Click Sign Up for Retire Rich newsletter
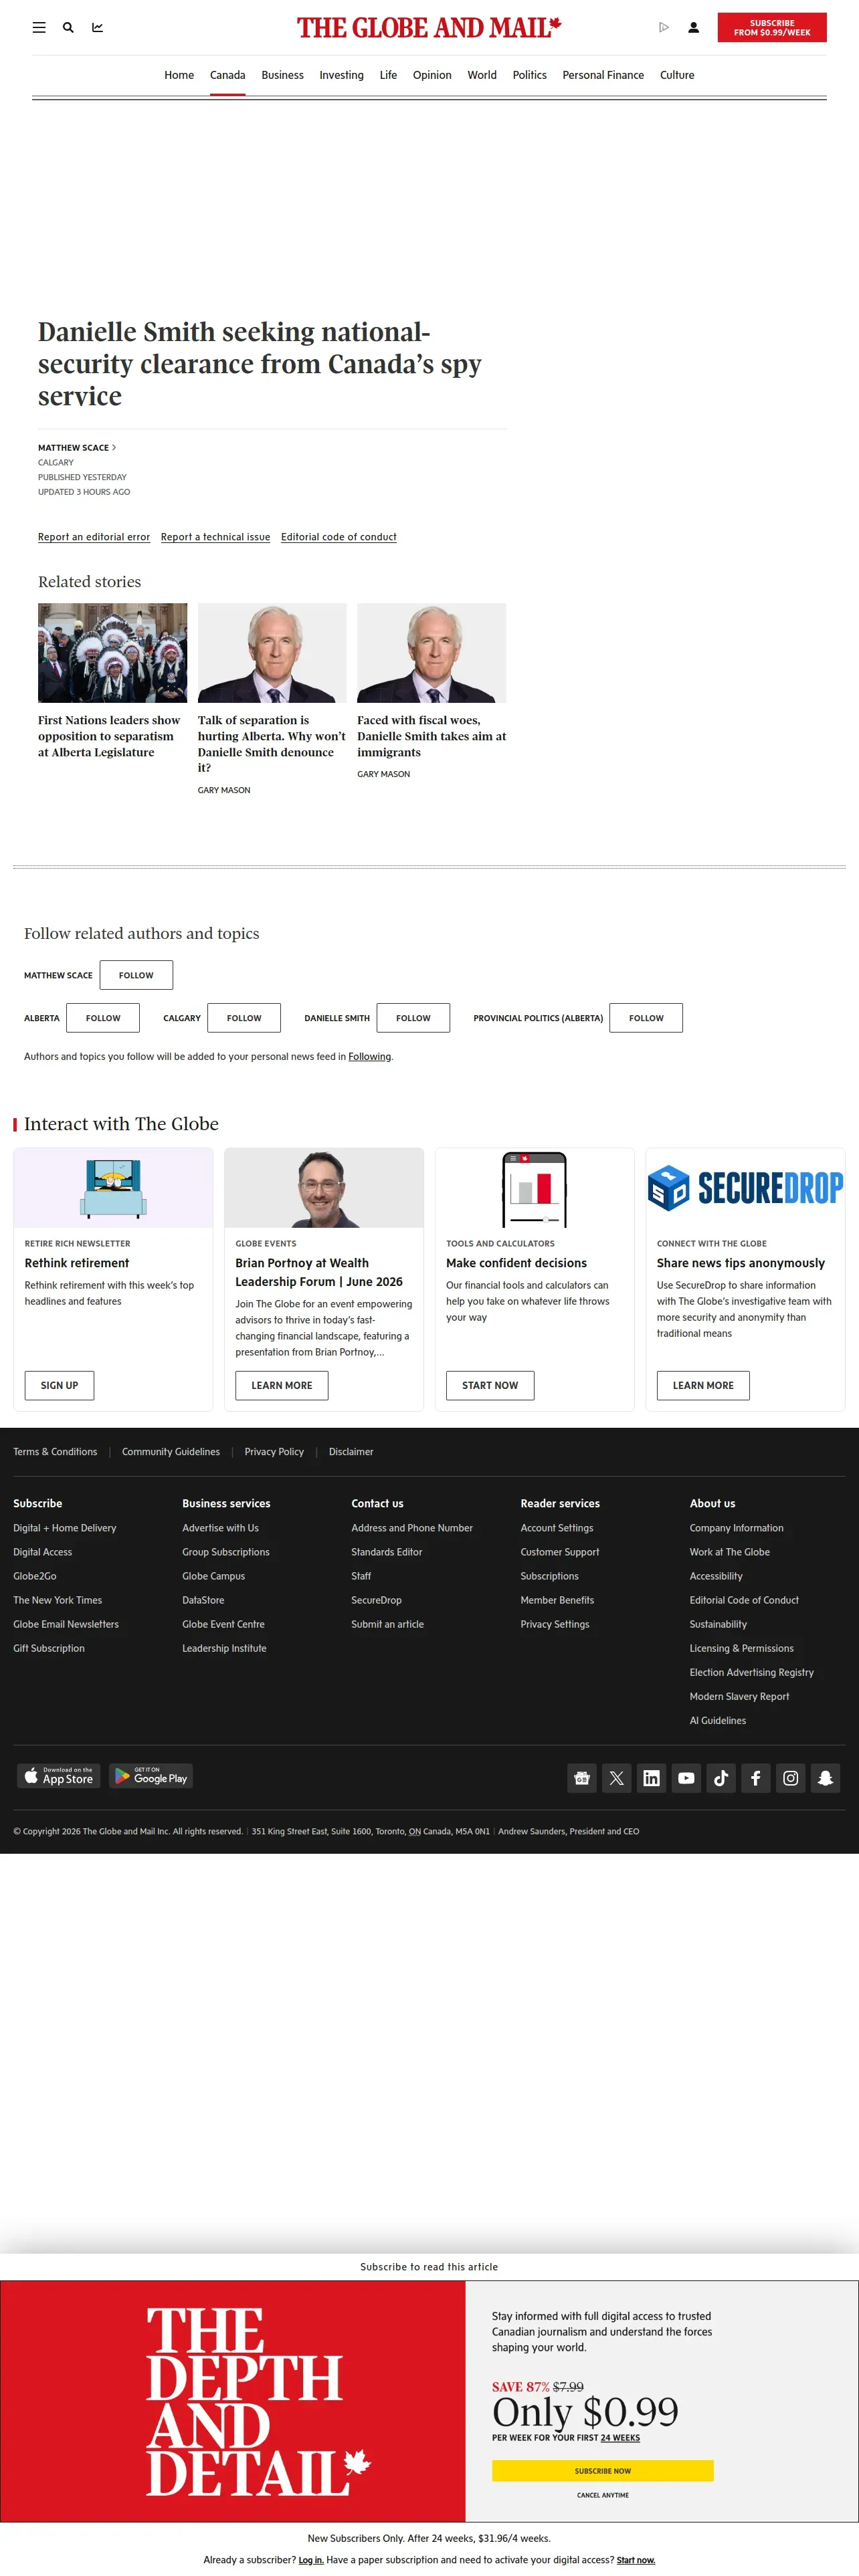The width and height of the screenshot is (859, 2576). click(x=59, y=1385)
